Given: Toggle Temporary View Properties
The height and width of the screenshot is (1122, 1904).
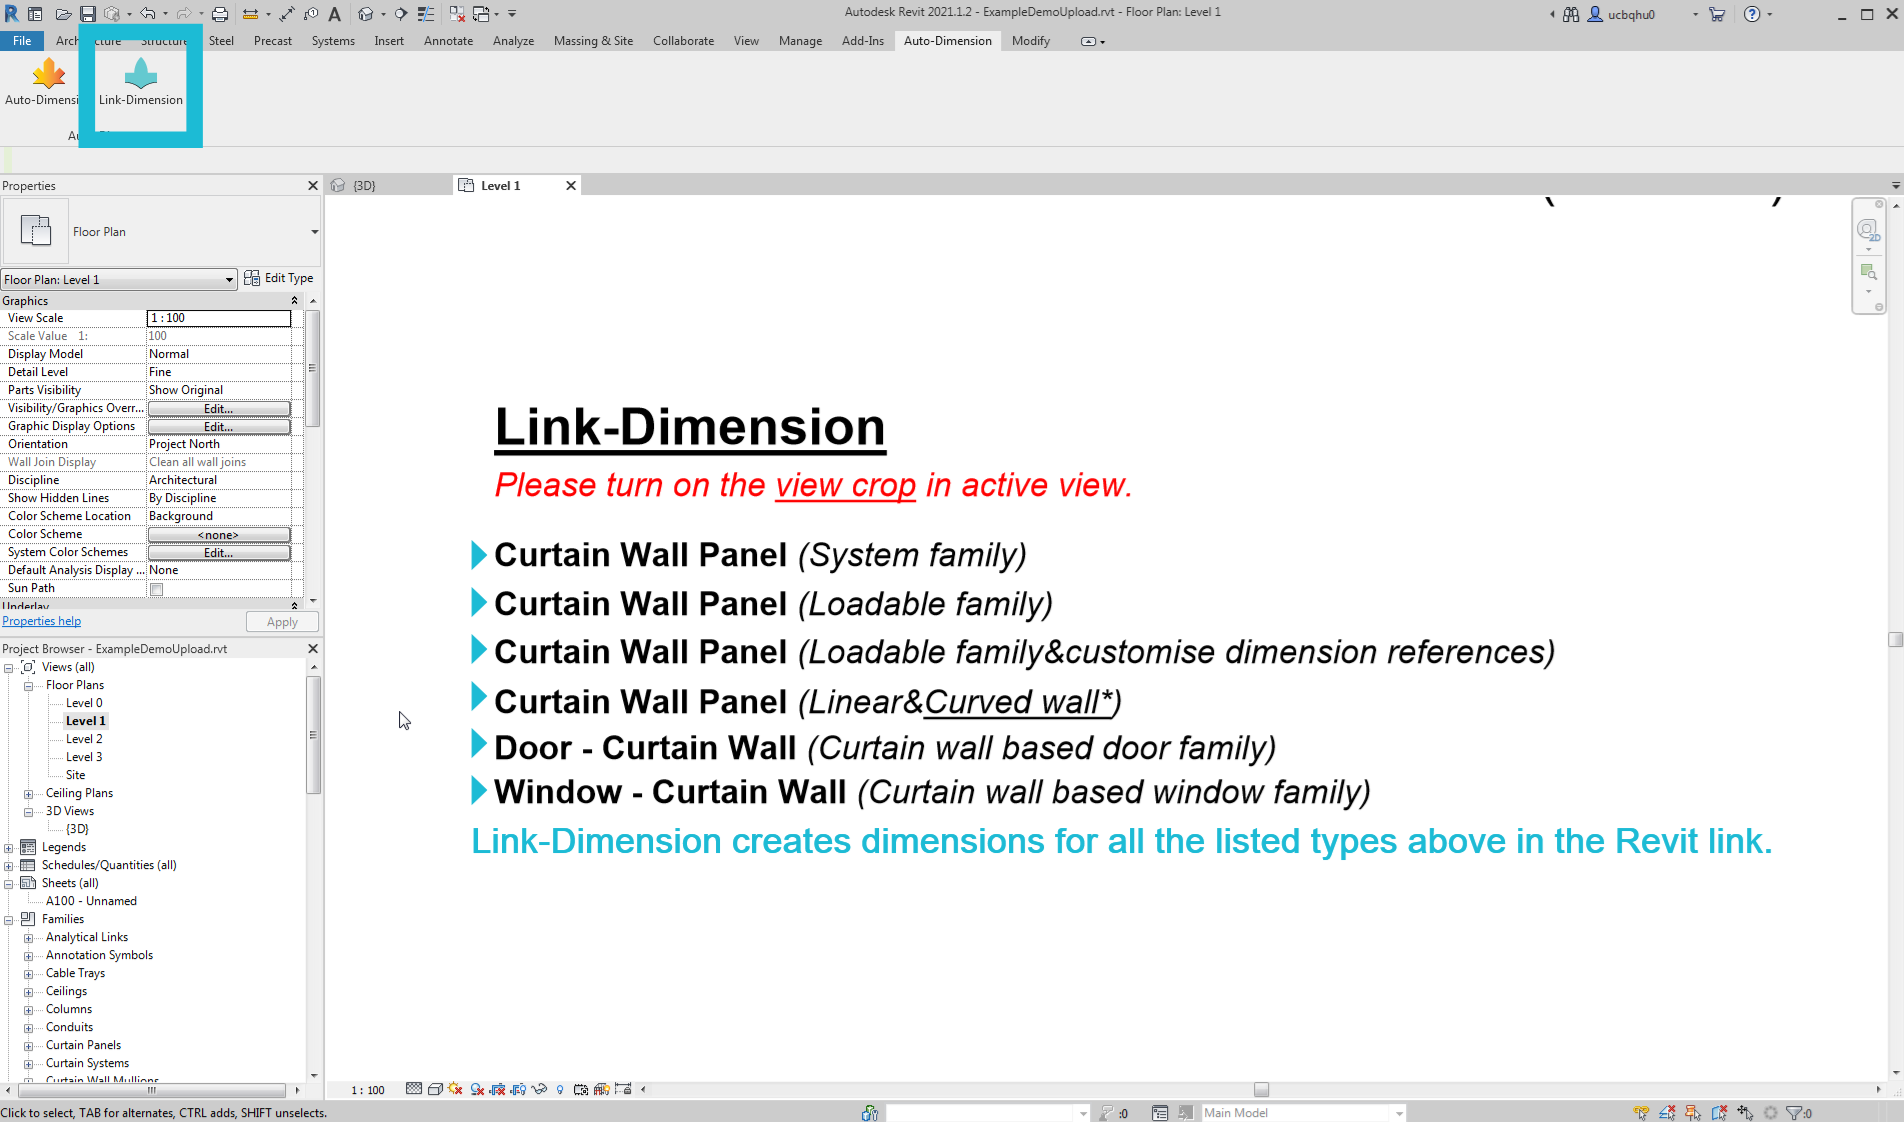Looking at the screenshot, I should 581,1089.
